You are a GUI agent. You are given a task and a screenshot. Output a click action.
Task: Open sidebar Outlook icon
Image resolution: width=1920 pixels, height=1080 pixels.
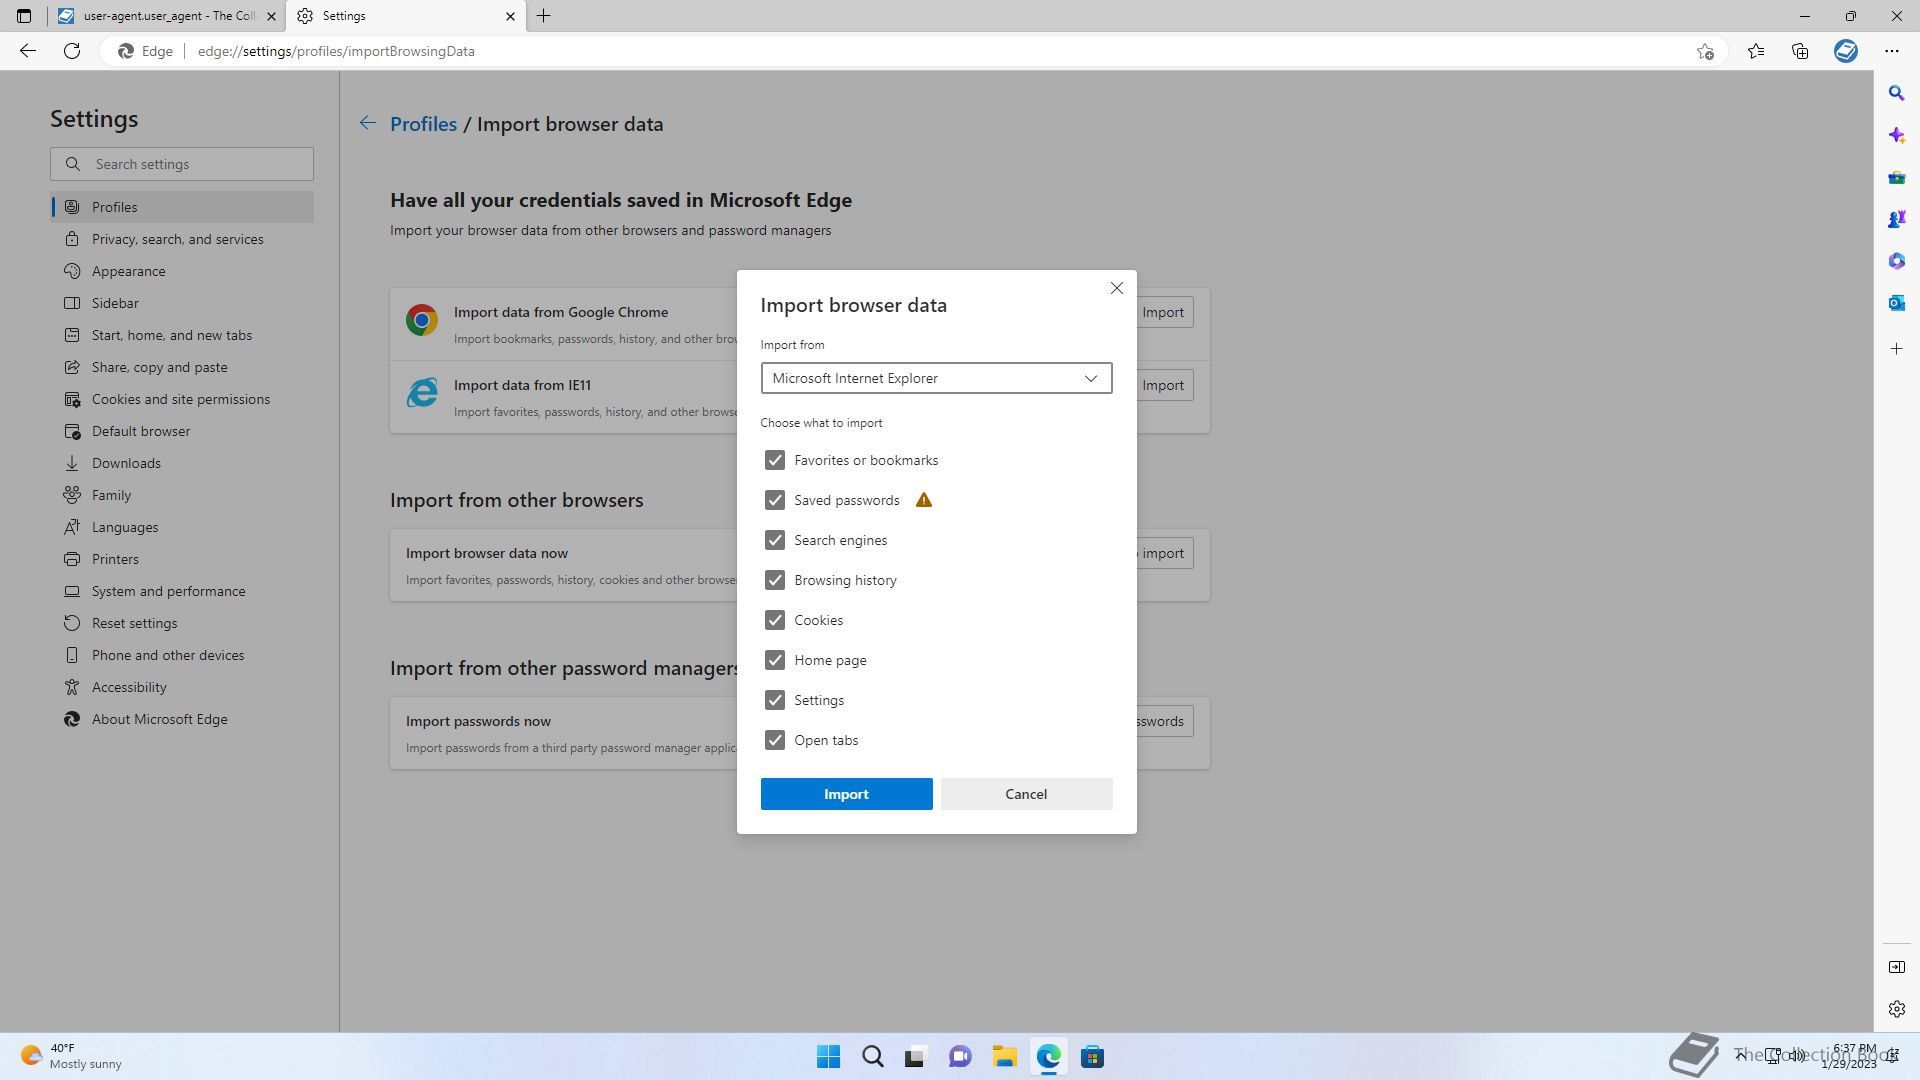[x=1896, y=303]
